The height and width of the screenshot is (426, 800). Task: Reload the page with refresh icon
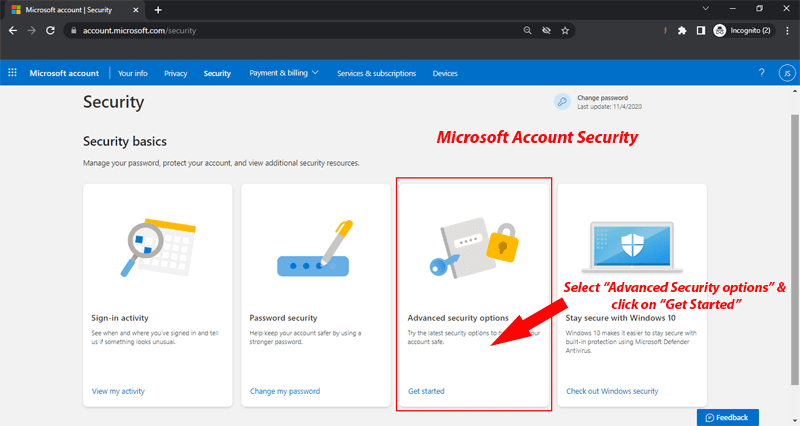(x=50, y=31)
